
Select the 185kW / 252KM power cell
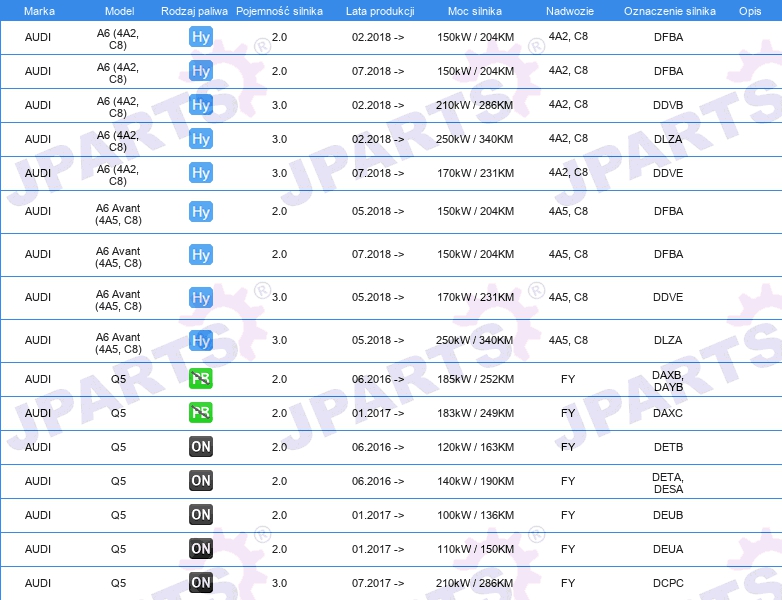tap(475, 379)
